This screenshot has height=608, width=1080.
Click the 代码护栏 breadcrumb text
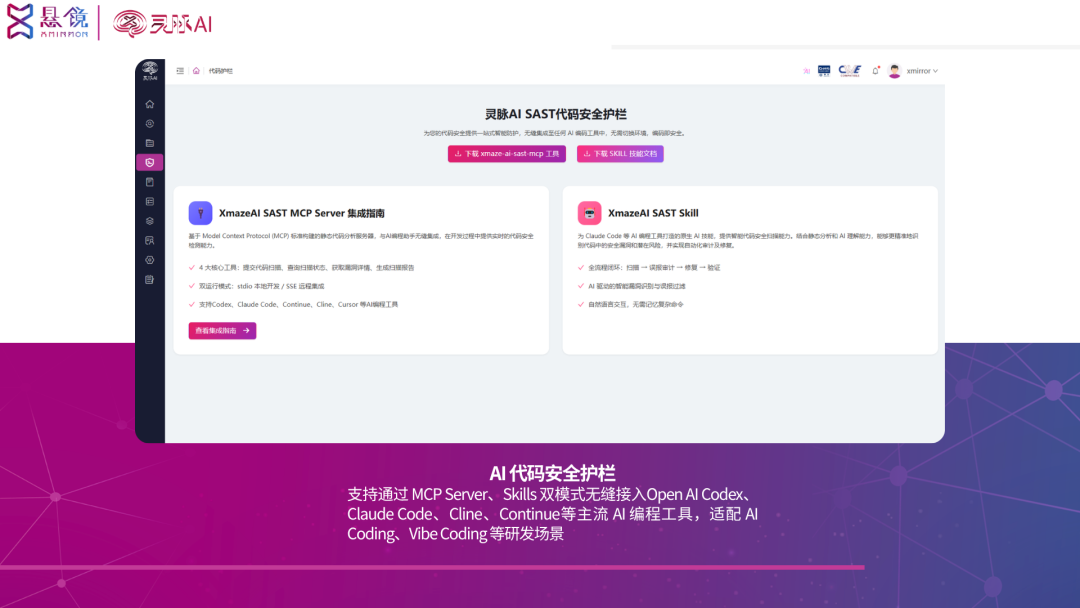[220, 71]
